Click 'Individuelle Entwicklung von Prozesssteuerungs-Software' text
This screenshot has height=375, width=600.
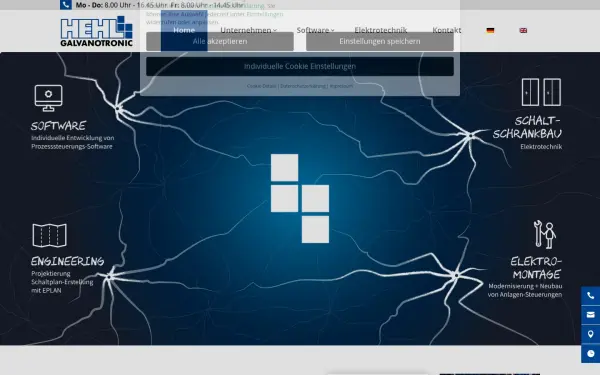click(x=73, y=142)
